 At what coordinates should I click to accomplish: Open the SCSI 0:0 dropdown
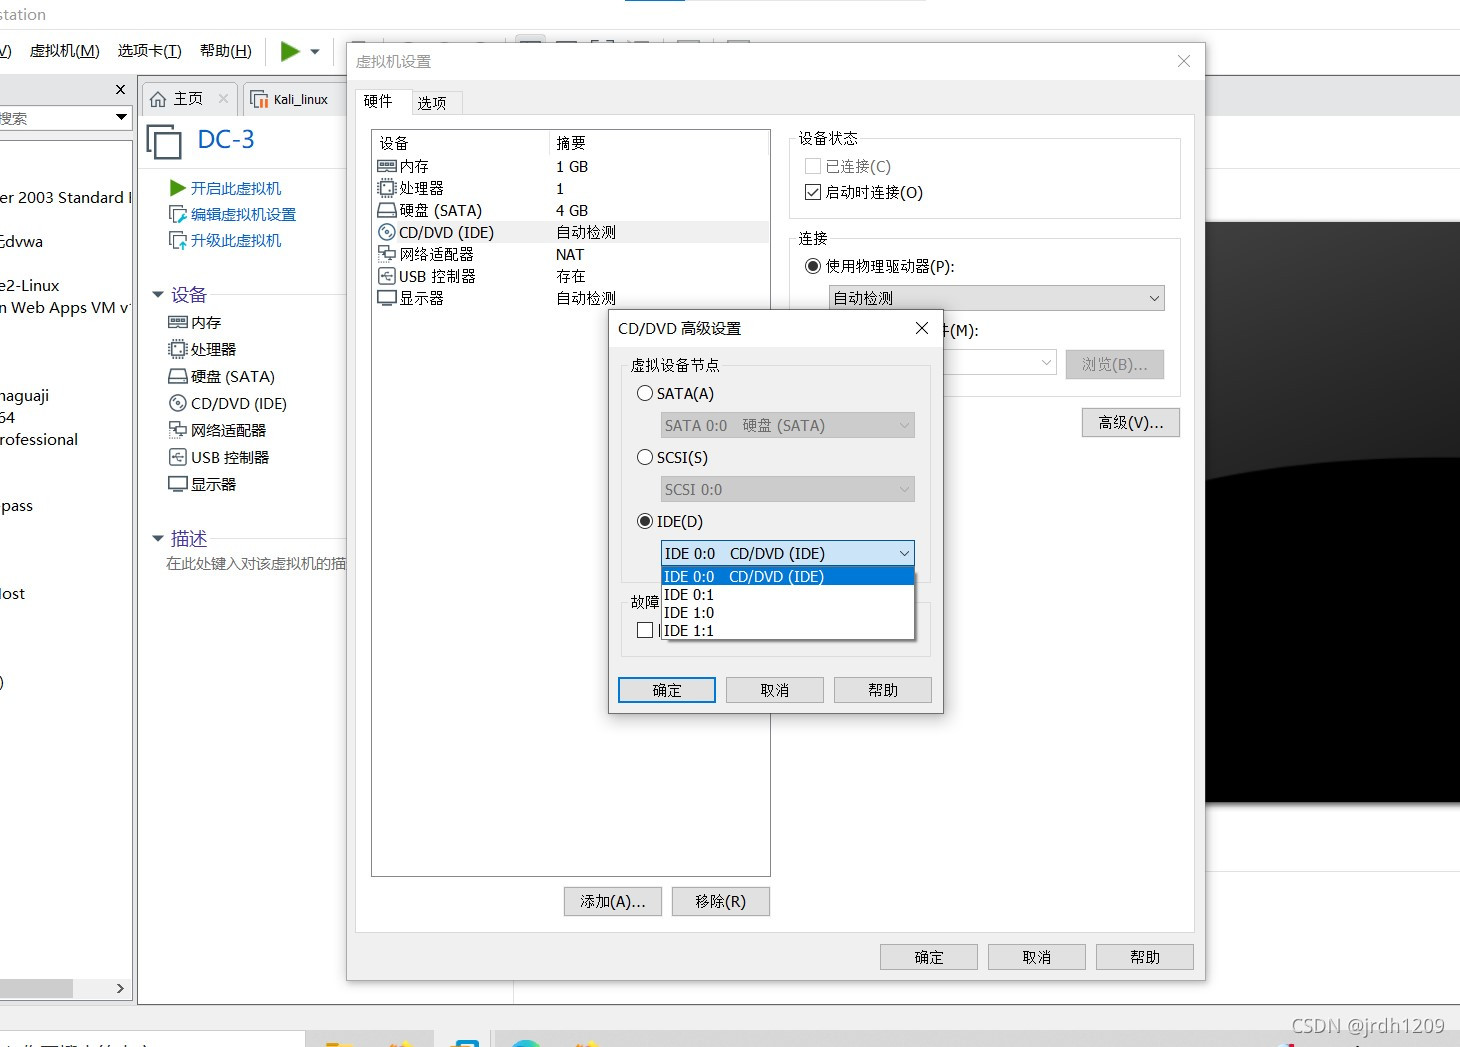788,489
